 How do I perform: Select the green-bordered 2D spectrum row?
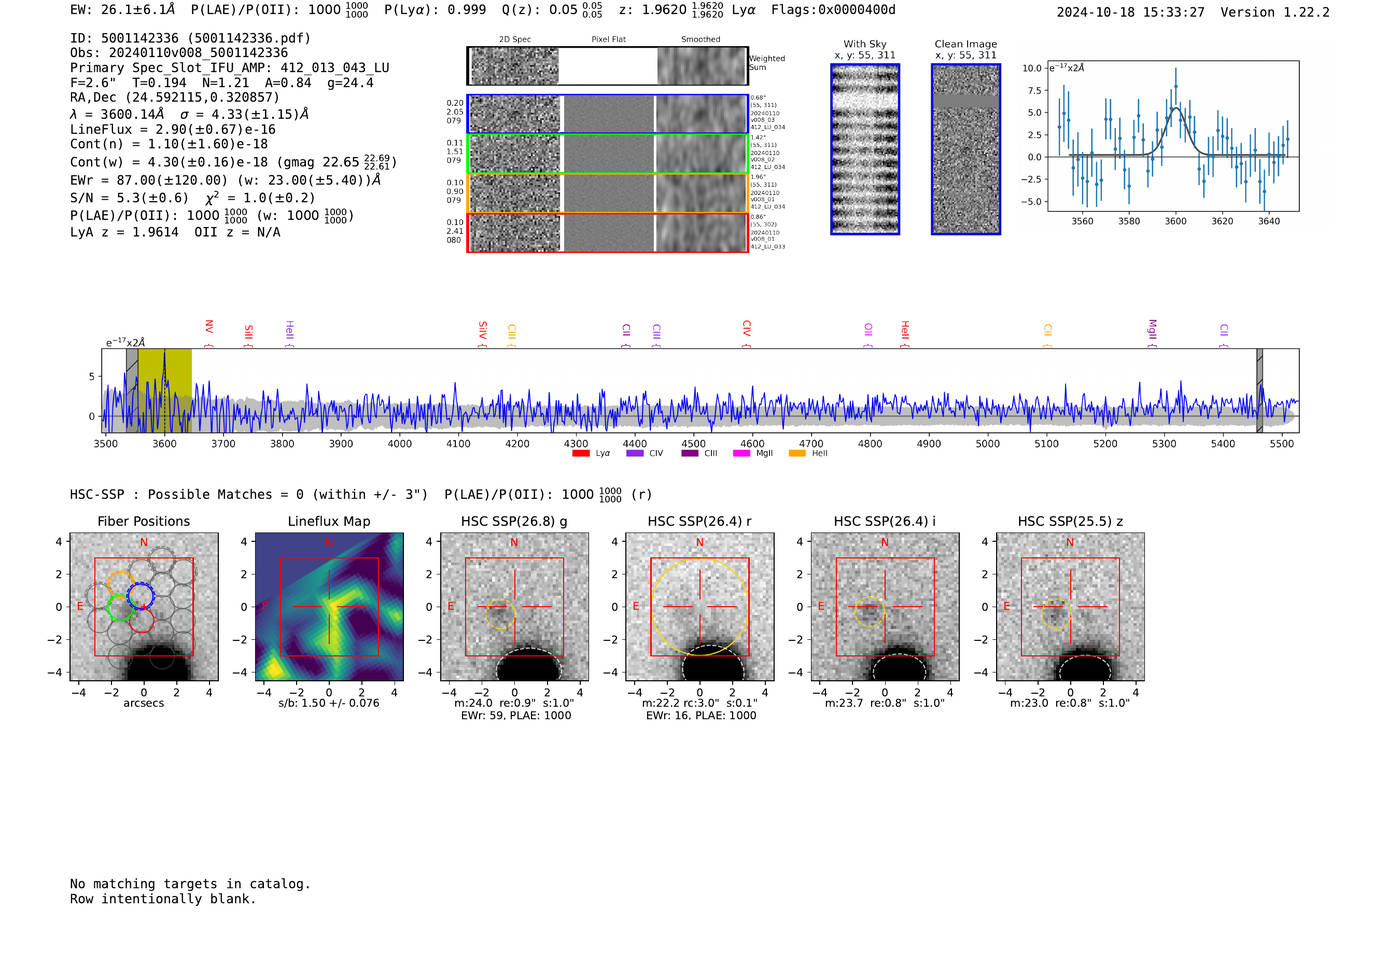click(608, 154)
